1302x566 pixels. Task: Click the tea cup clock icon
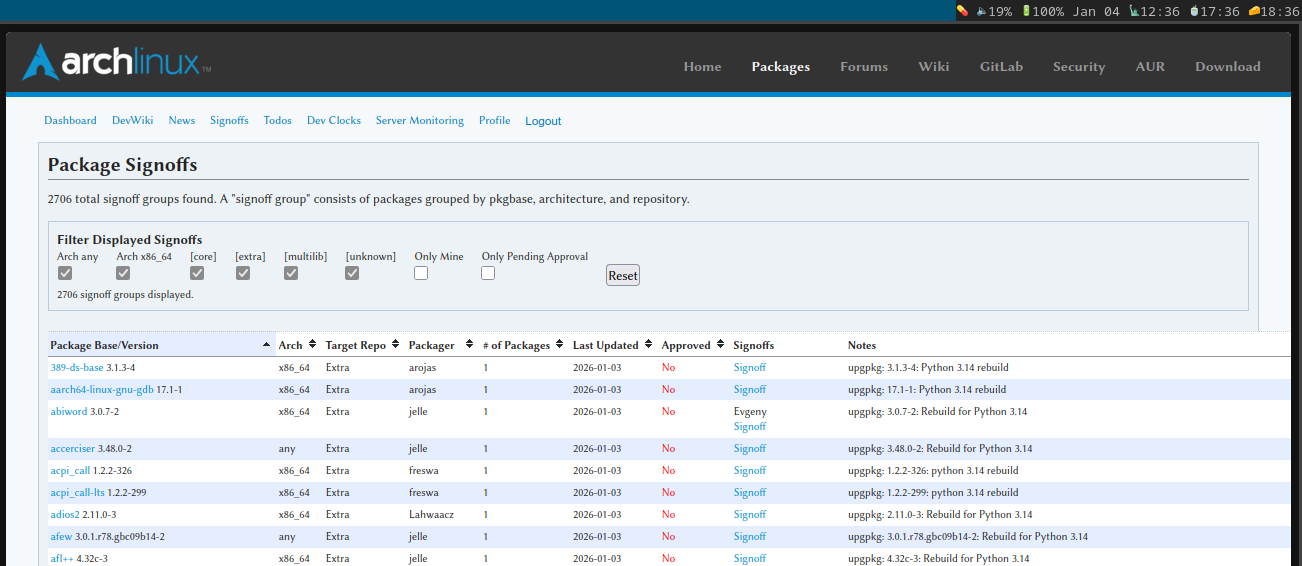1193,11
